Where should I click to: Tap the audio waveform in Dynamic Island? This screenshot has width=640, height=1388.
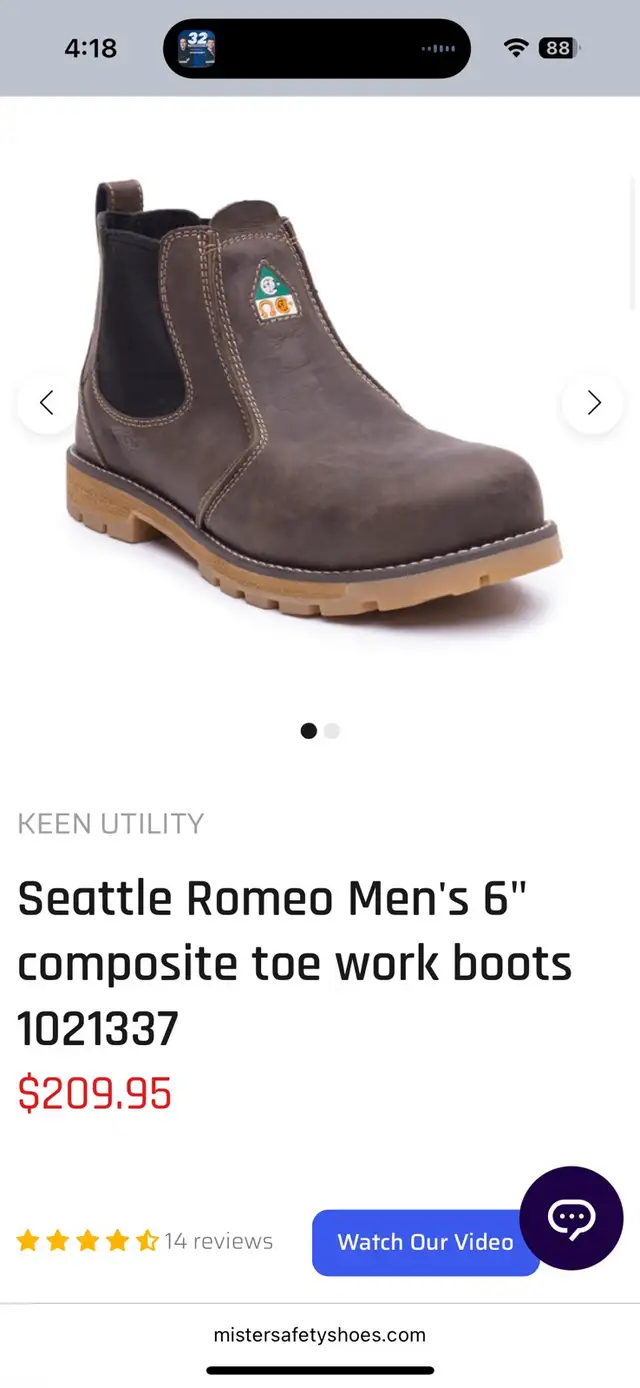point(439,48)
